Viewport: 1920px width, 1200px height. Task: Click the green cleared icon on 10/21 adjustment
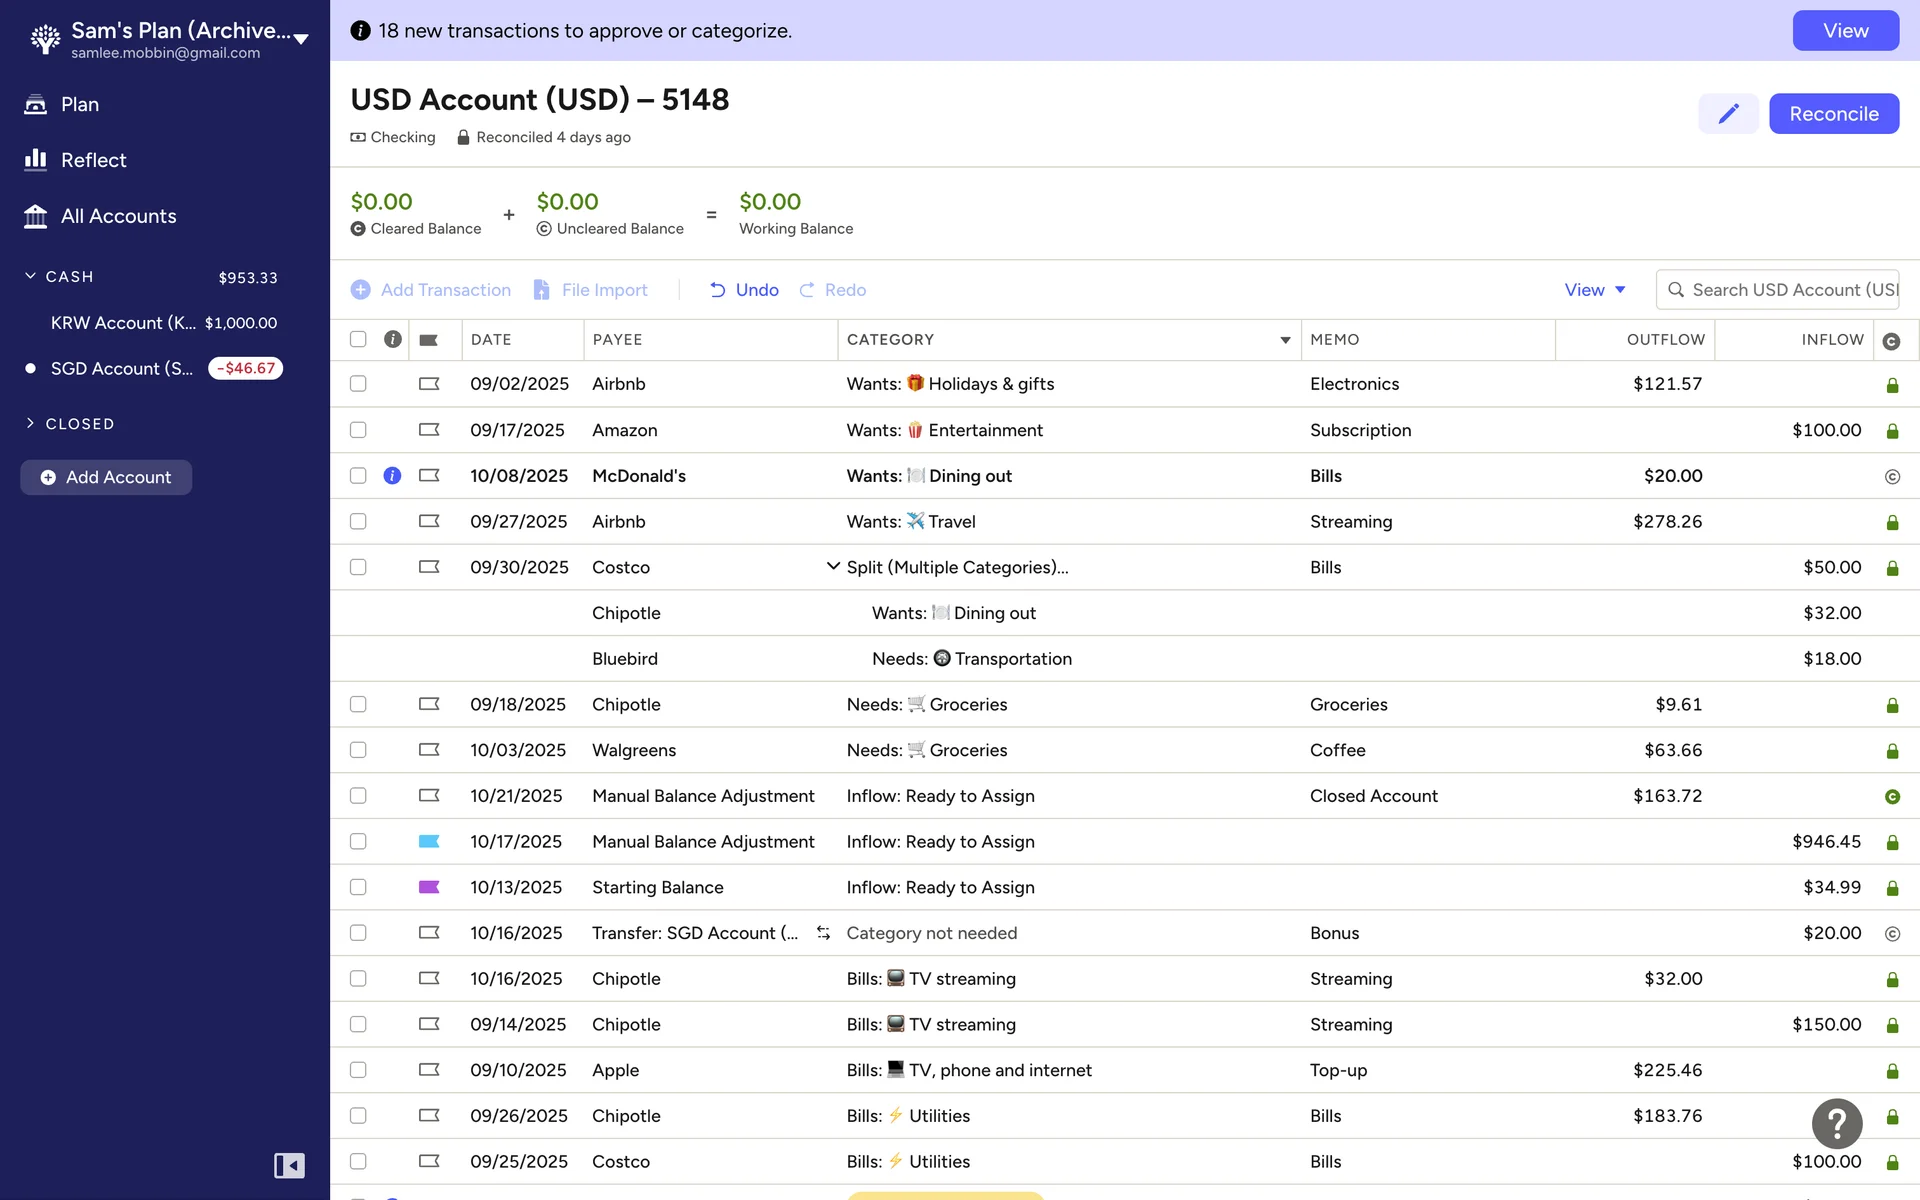click(x=1891, y=797)
